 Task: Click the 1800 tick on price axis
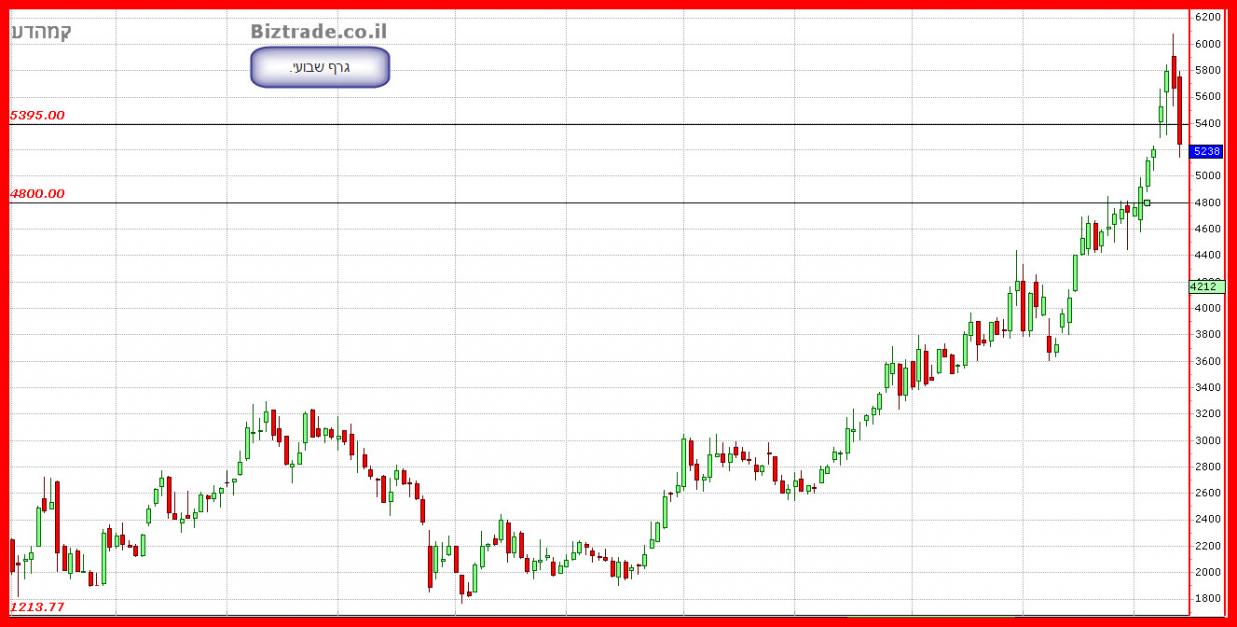tap(1207, 598)
